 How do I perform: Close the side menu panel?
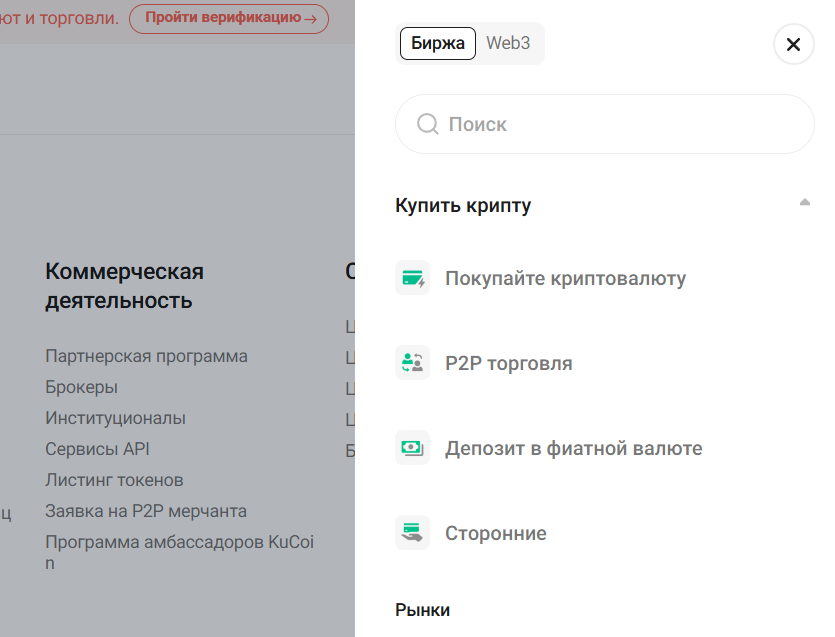[x=793, y=44]
